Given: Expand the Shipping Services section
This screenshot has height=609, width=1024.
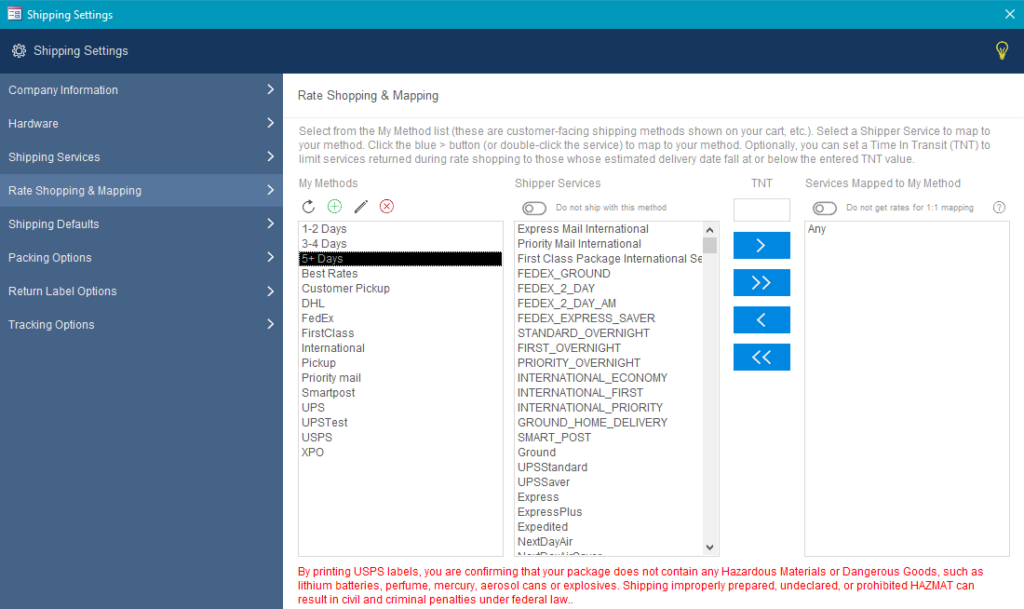Looking at the screenshot, I should pyautogui.click(x=142, y=156).
